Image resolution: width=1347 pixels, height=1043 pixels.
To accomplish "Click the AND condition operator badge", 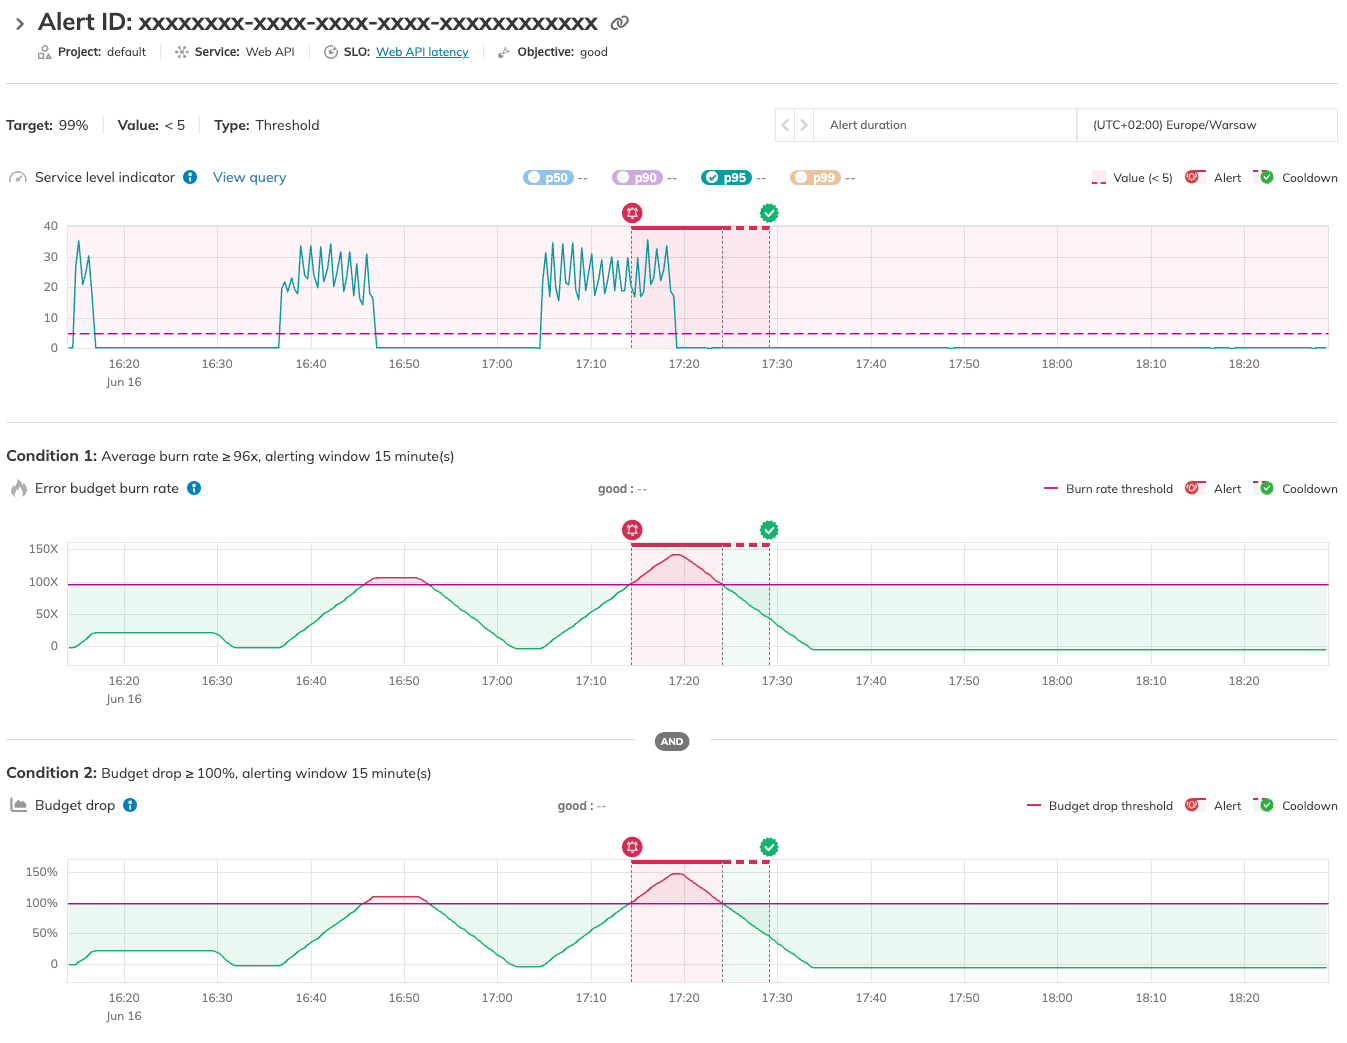I will click(x=672, y=741).
